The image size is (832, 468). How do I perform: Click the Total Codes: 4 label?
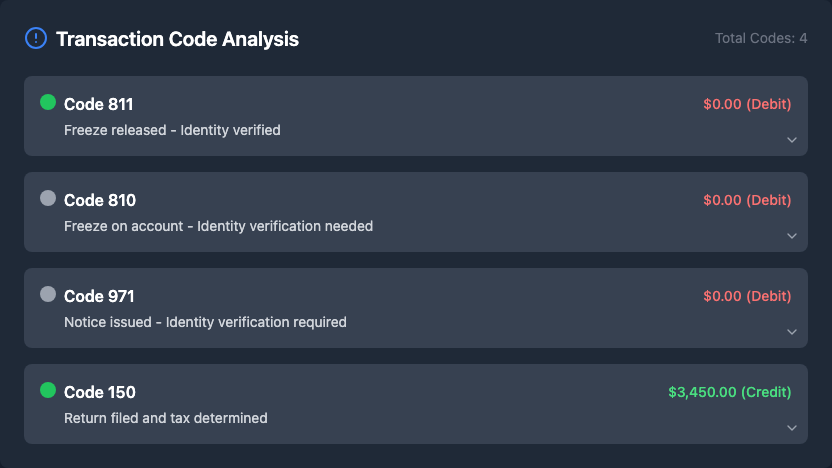coord(761,39)
